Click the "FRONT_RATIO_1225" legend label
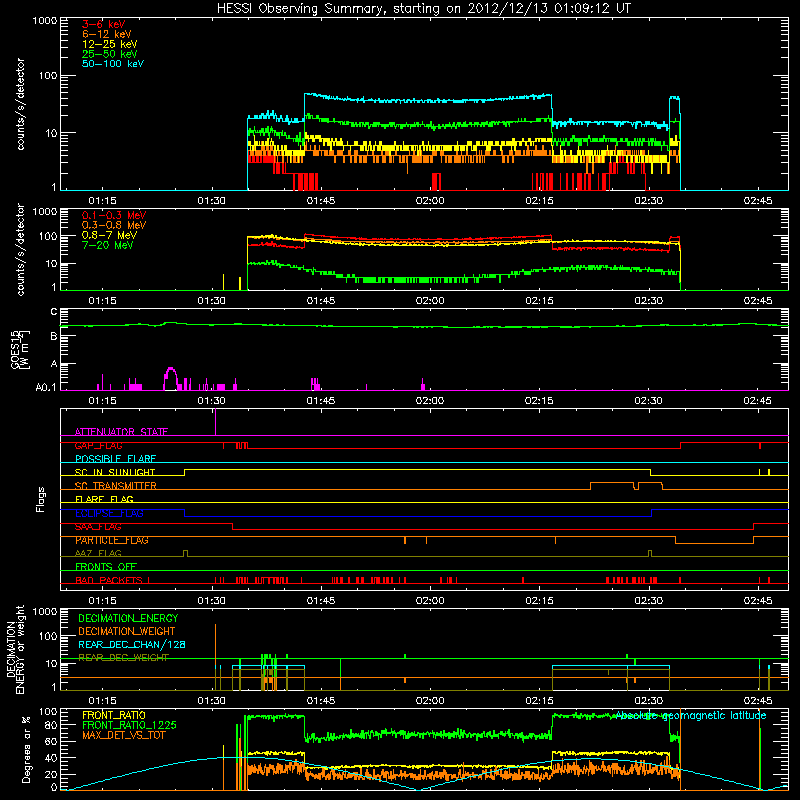The width and height of the screenshot is (800, 800). click(x=129, y=725)
